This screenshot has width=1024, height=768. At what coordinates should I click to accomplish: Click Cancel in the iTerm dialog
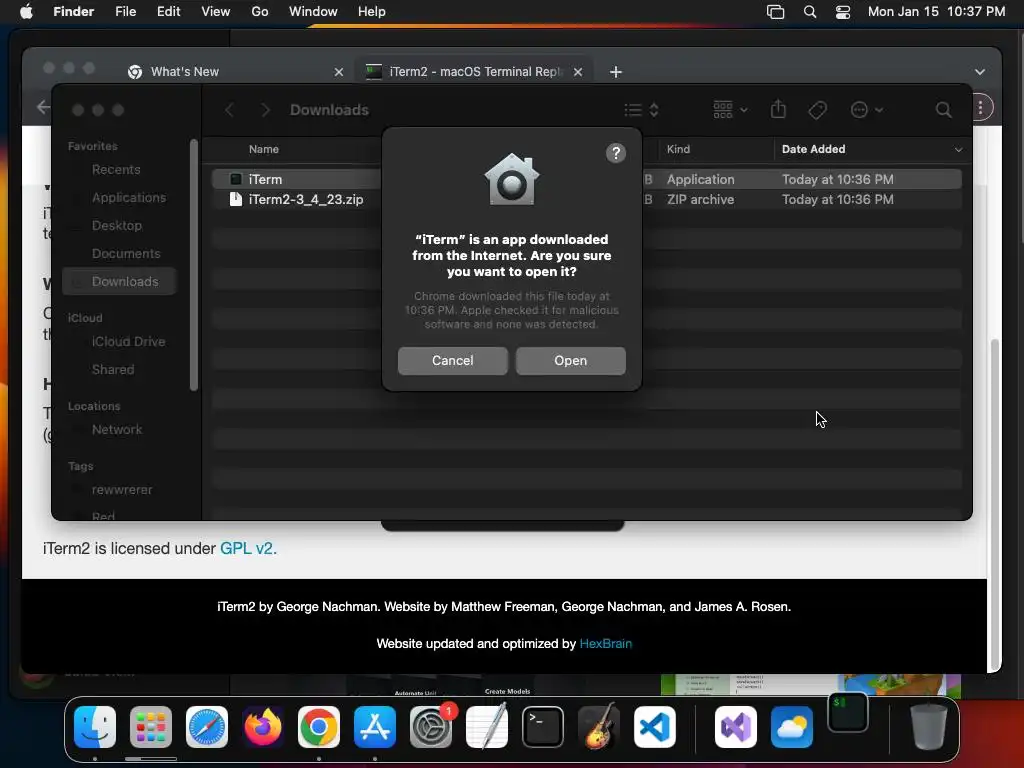point(453,360)
